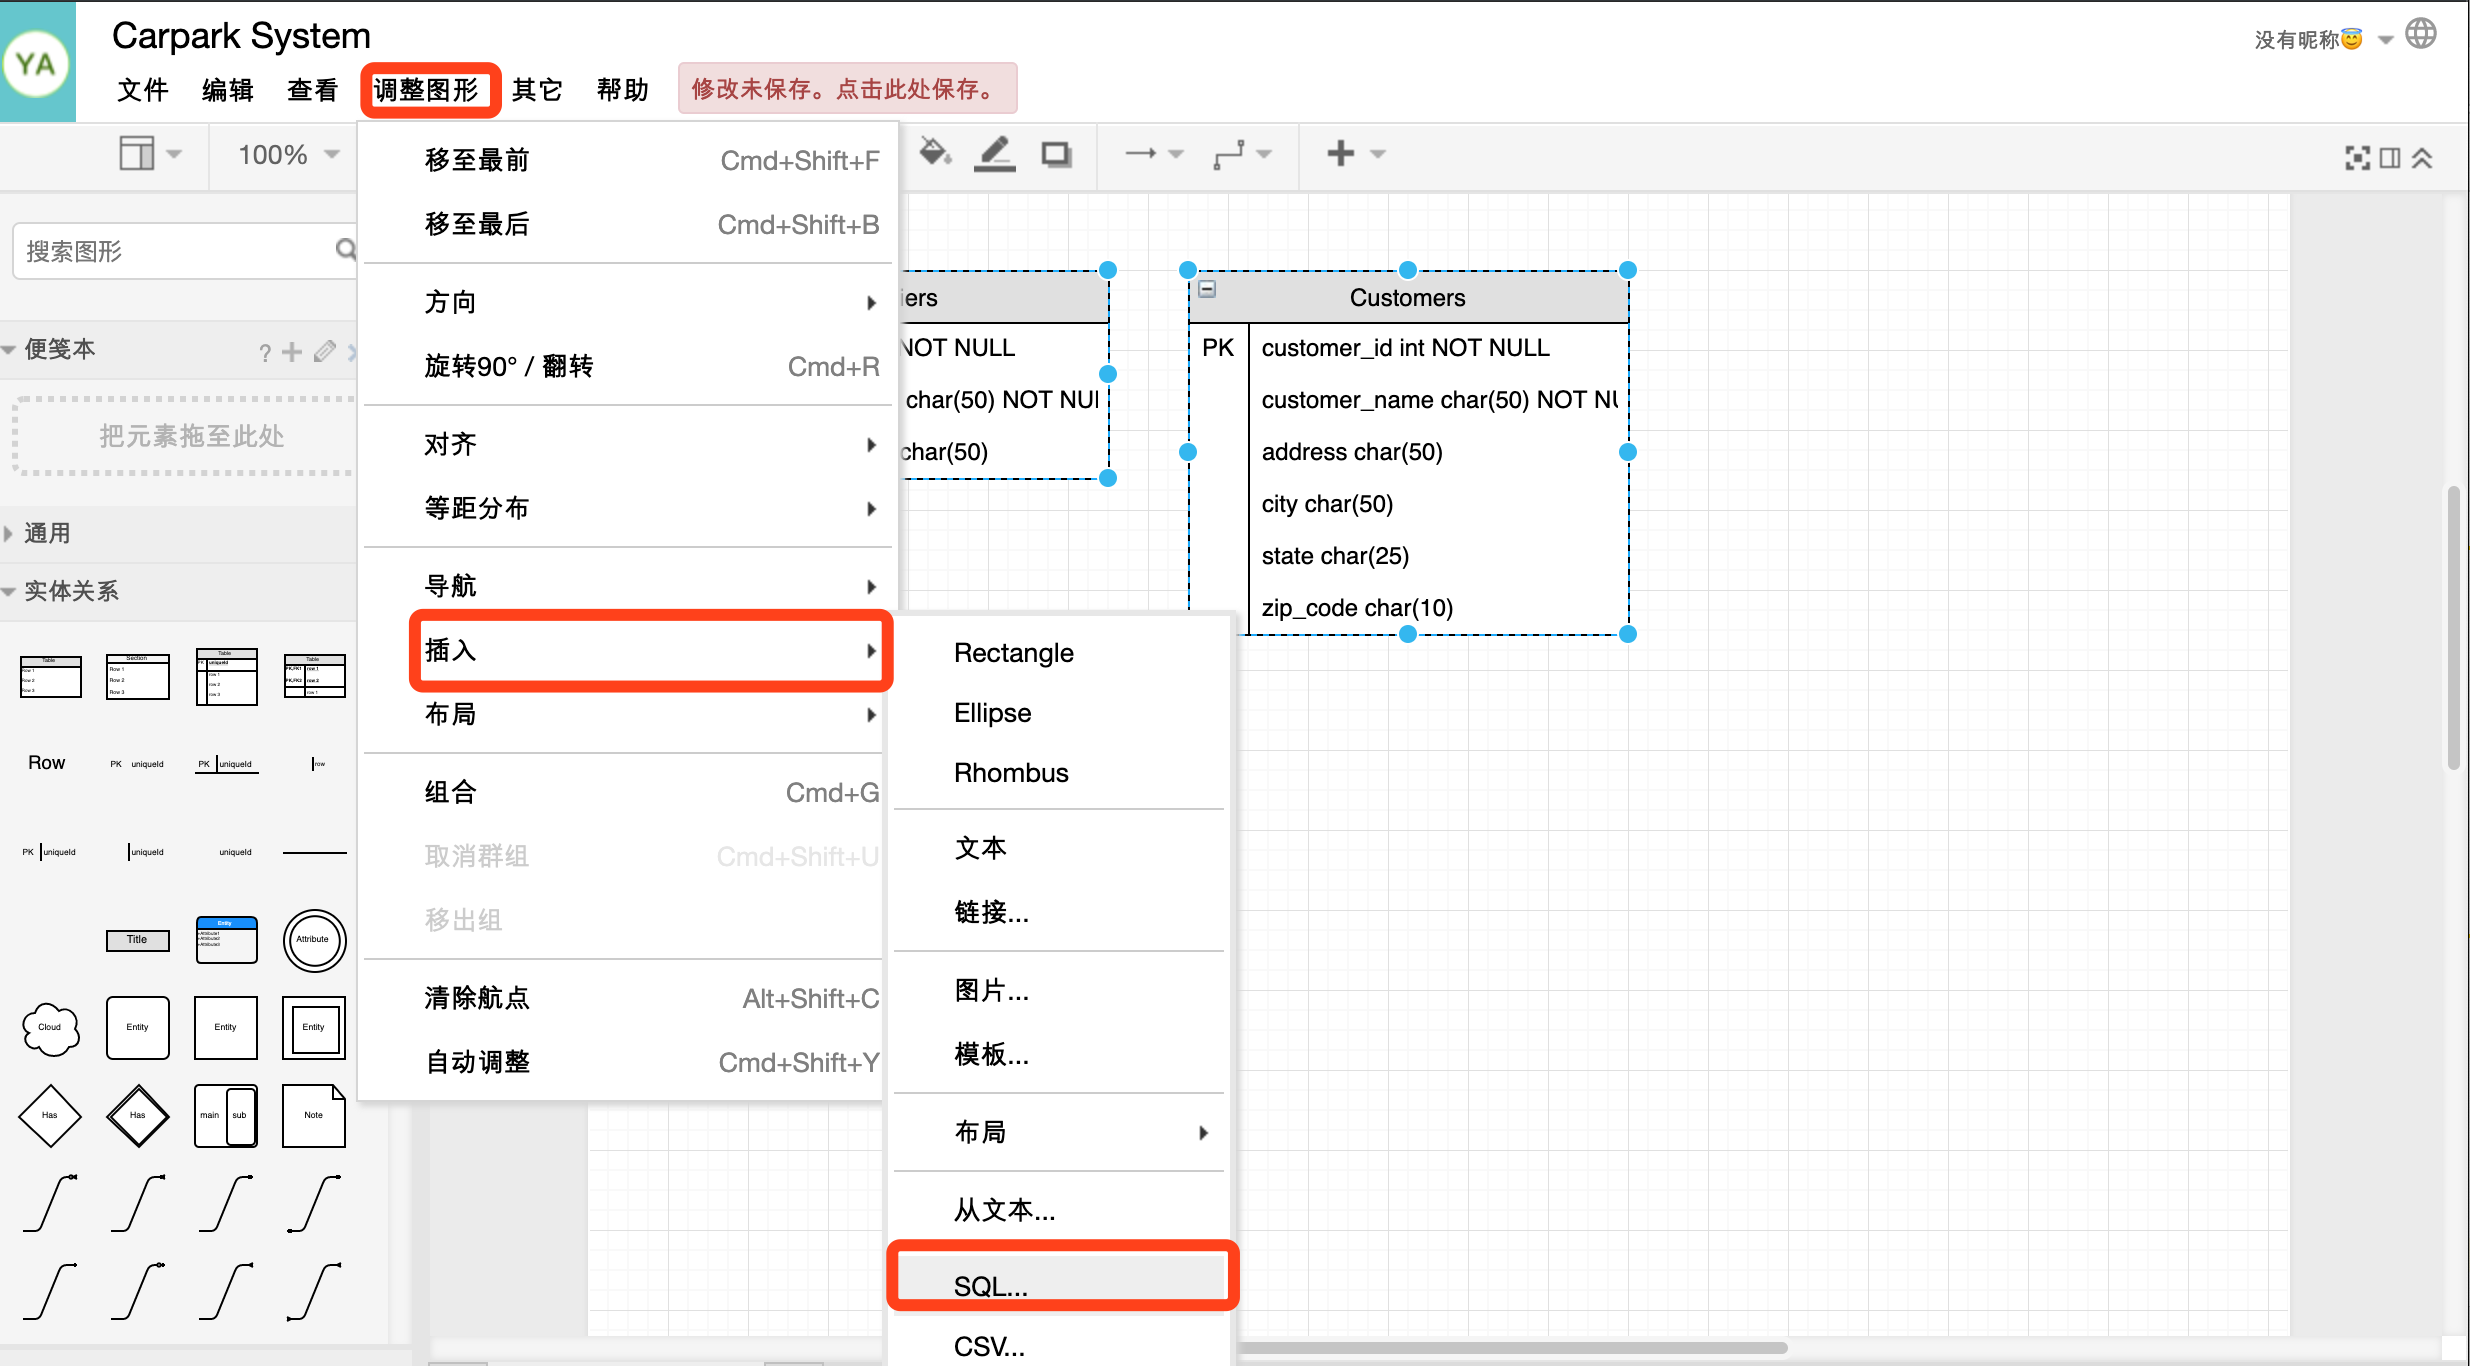Click the scratchpad help question mark

click(x=265, y=352)
